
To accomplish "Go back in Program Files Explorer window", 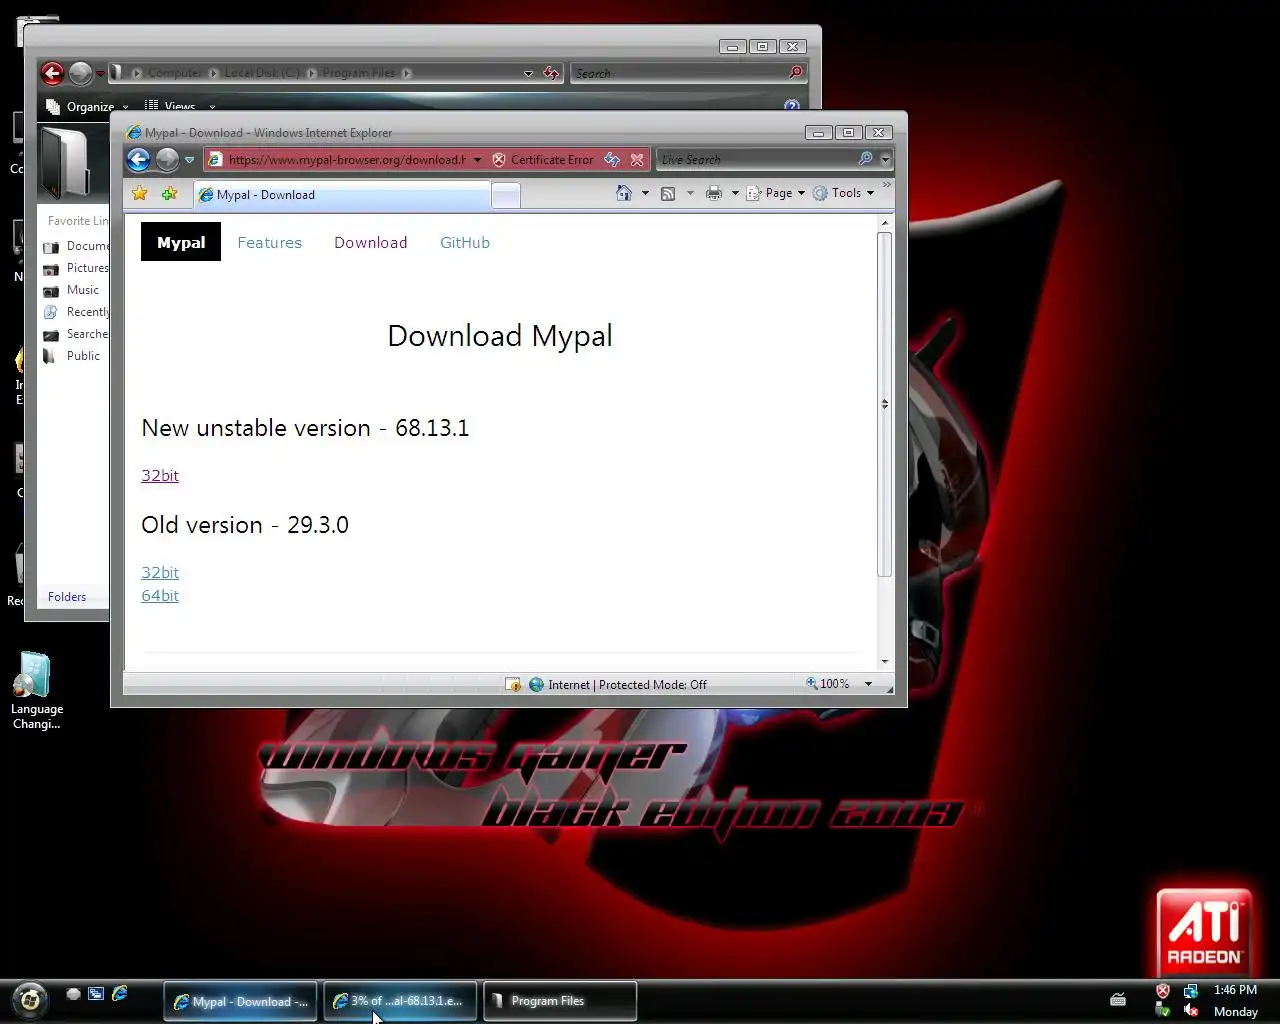I will pyautogui.click(x=52, y=73).
